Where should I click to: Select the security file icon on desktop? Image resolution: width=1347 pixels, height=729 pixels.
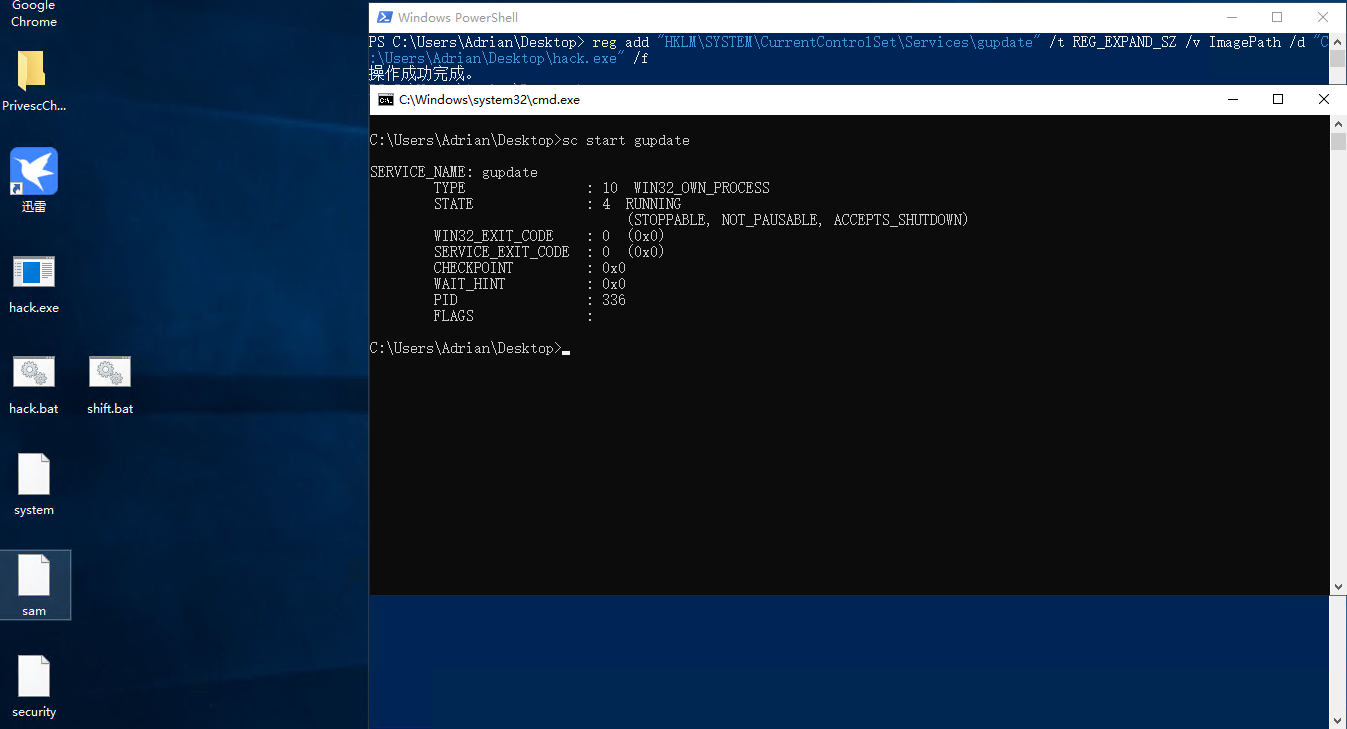tap(34, 676)
